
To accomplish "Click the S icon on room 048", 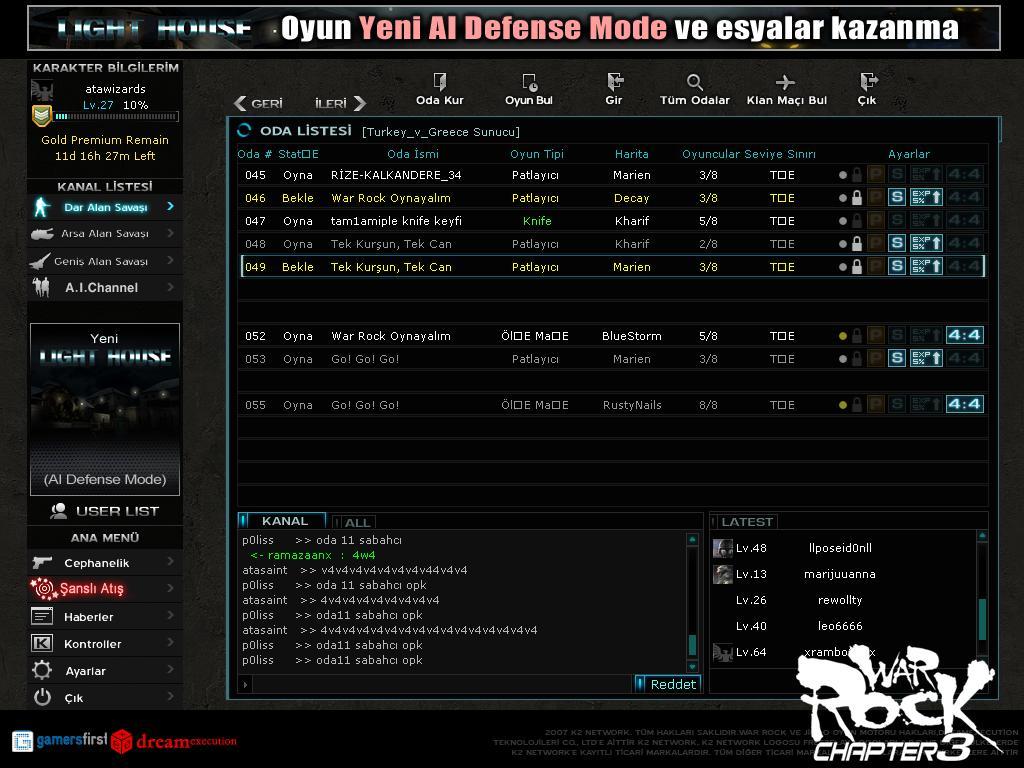I will click(897, 243).
